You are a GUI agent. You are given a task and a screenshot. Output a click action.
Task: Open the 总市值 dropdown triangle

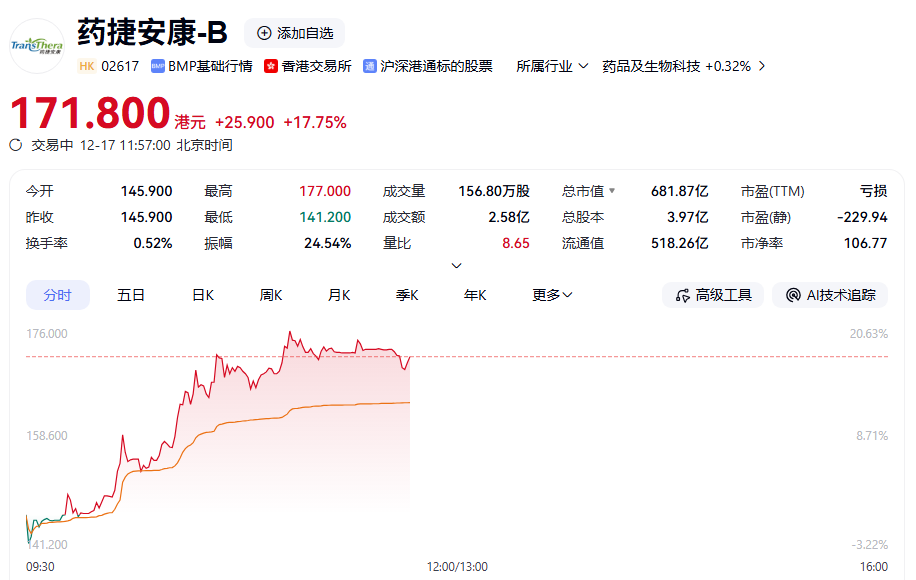point(612,191)
